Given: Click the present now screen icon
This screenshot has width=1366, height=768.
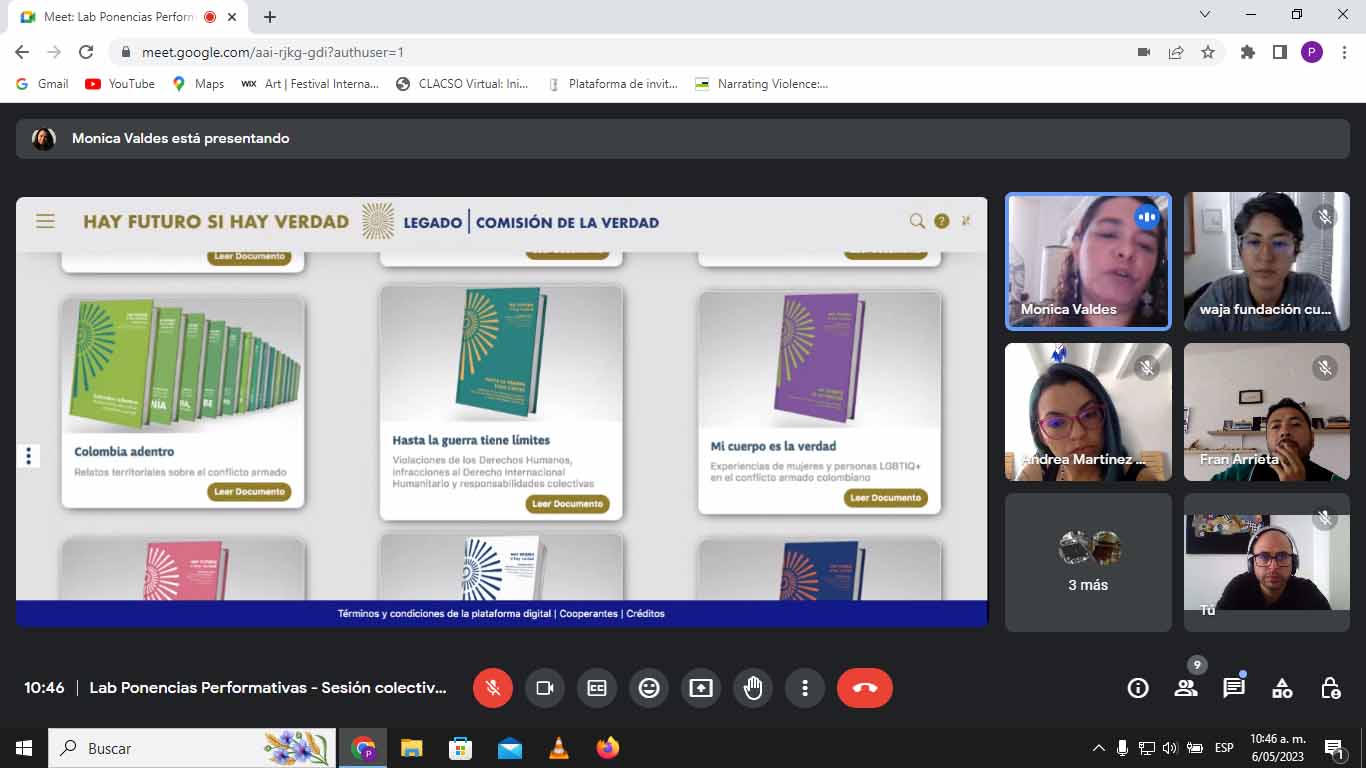Looking at the screenshot, I should [x=701, y=688].
